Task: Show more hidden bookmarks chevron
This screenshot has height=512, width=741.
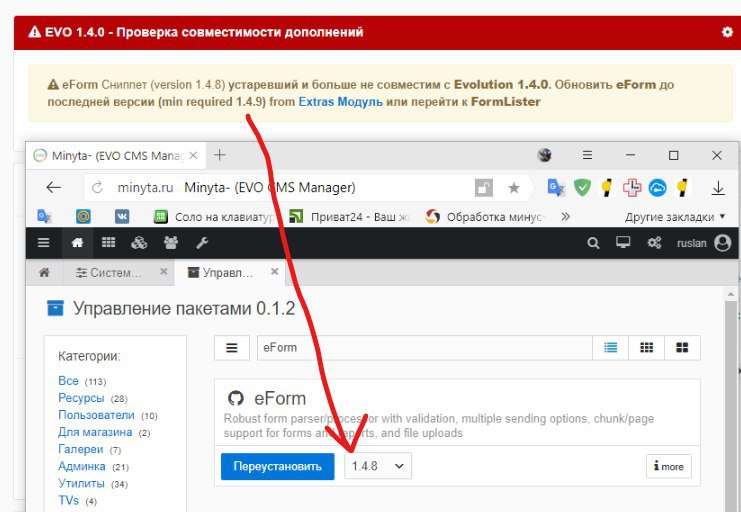Action: click(x=565, y=217)
